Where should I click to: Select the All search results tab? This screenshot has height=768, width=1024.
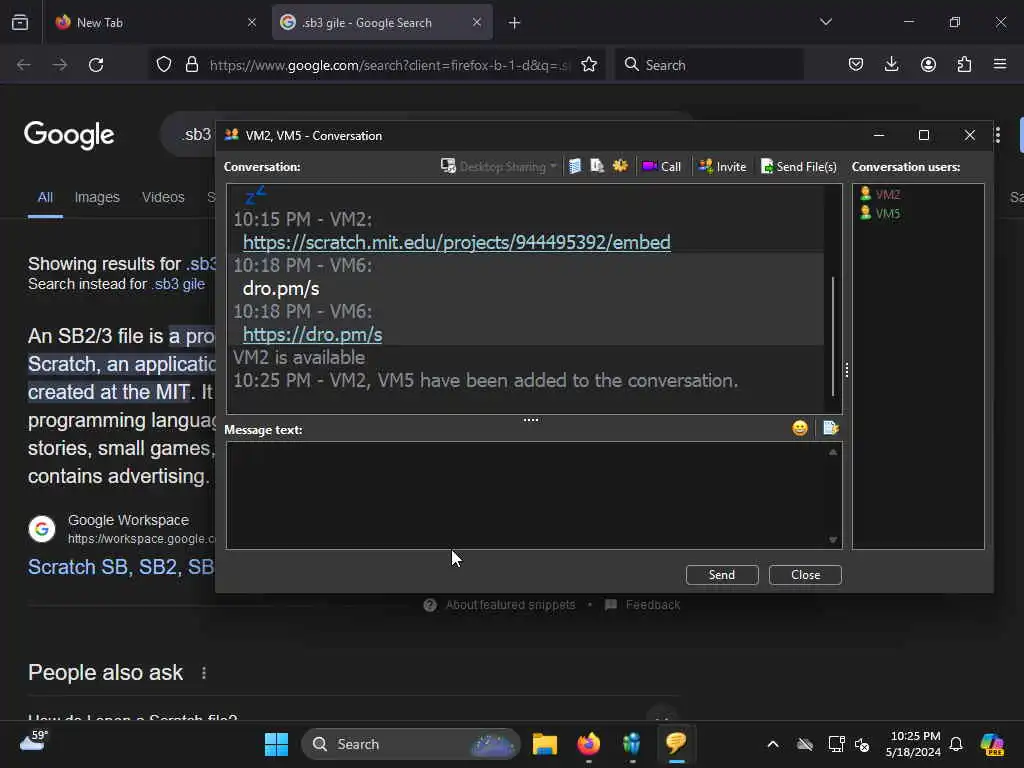click(45, 197)
